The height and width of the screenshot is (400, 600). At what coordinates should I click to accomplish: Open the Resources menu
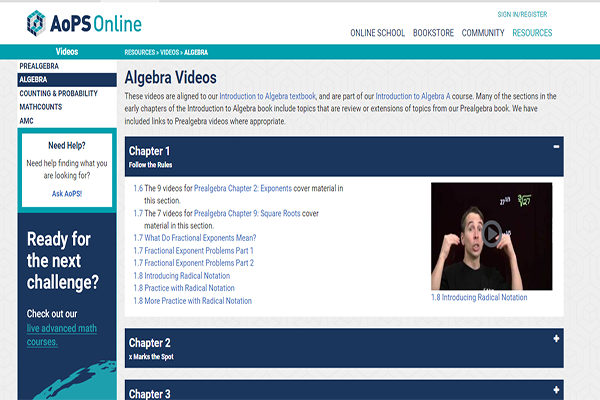[x=532, y=33]
